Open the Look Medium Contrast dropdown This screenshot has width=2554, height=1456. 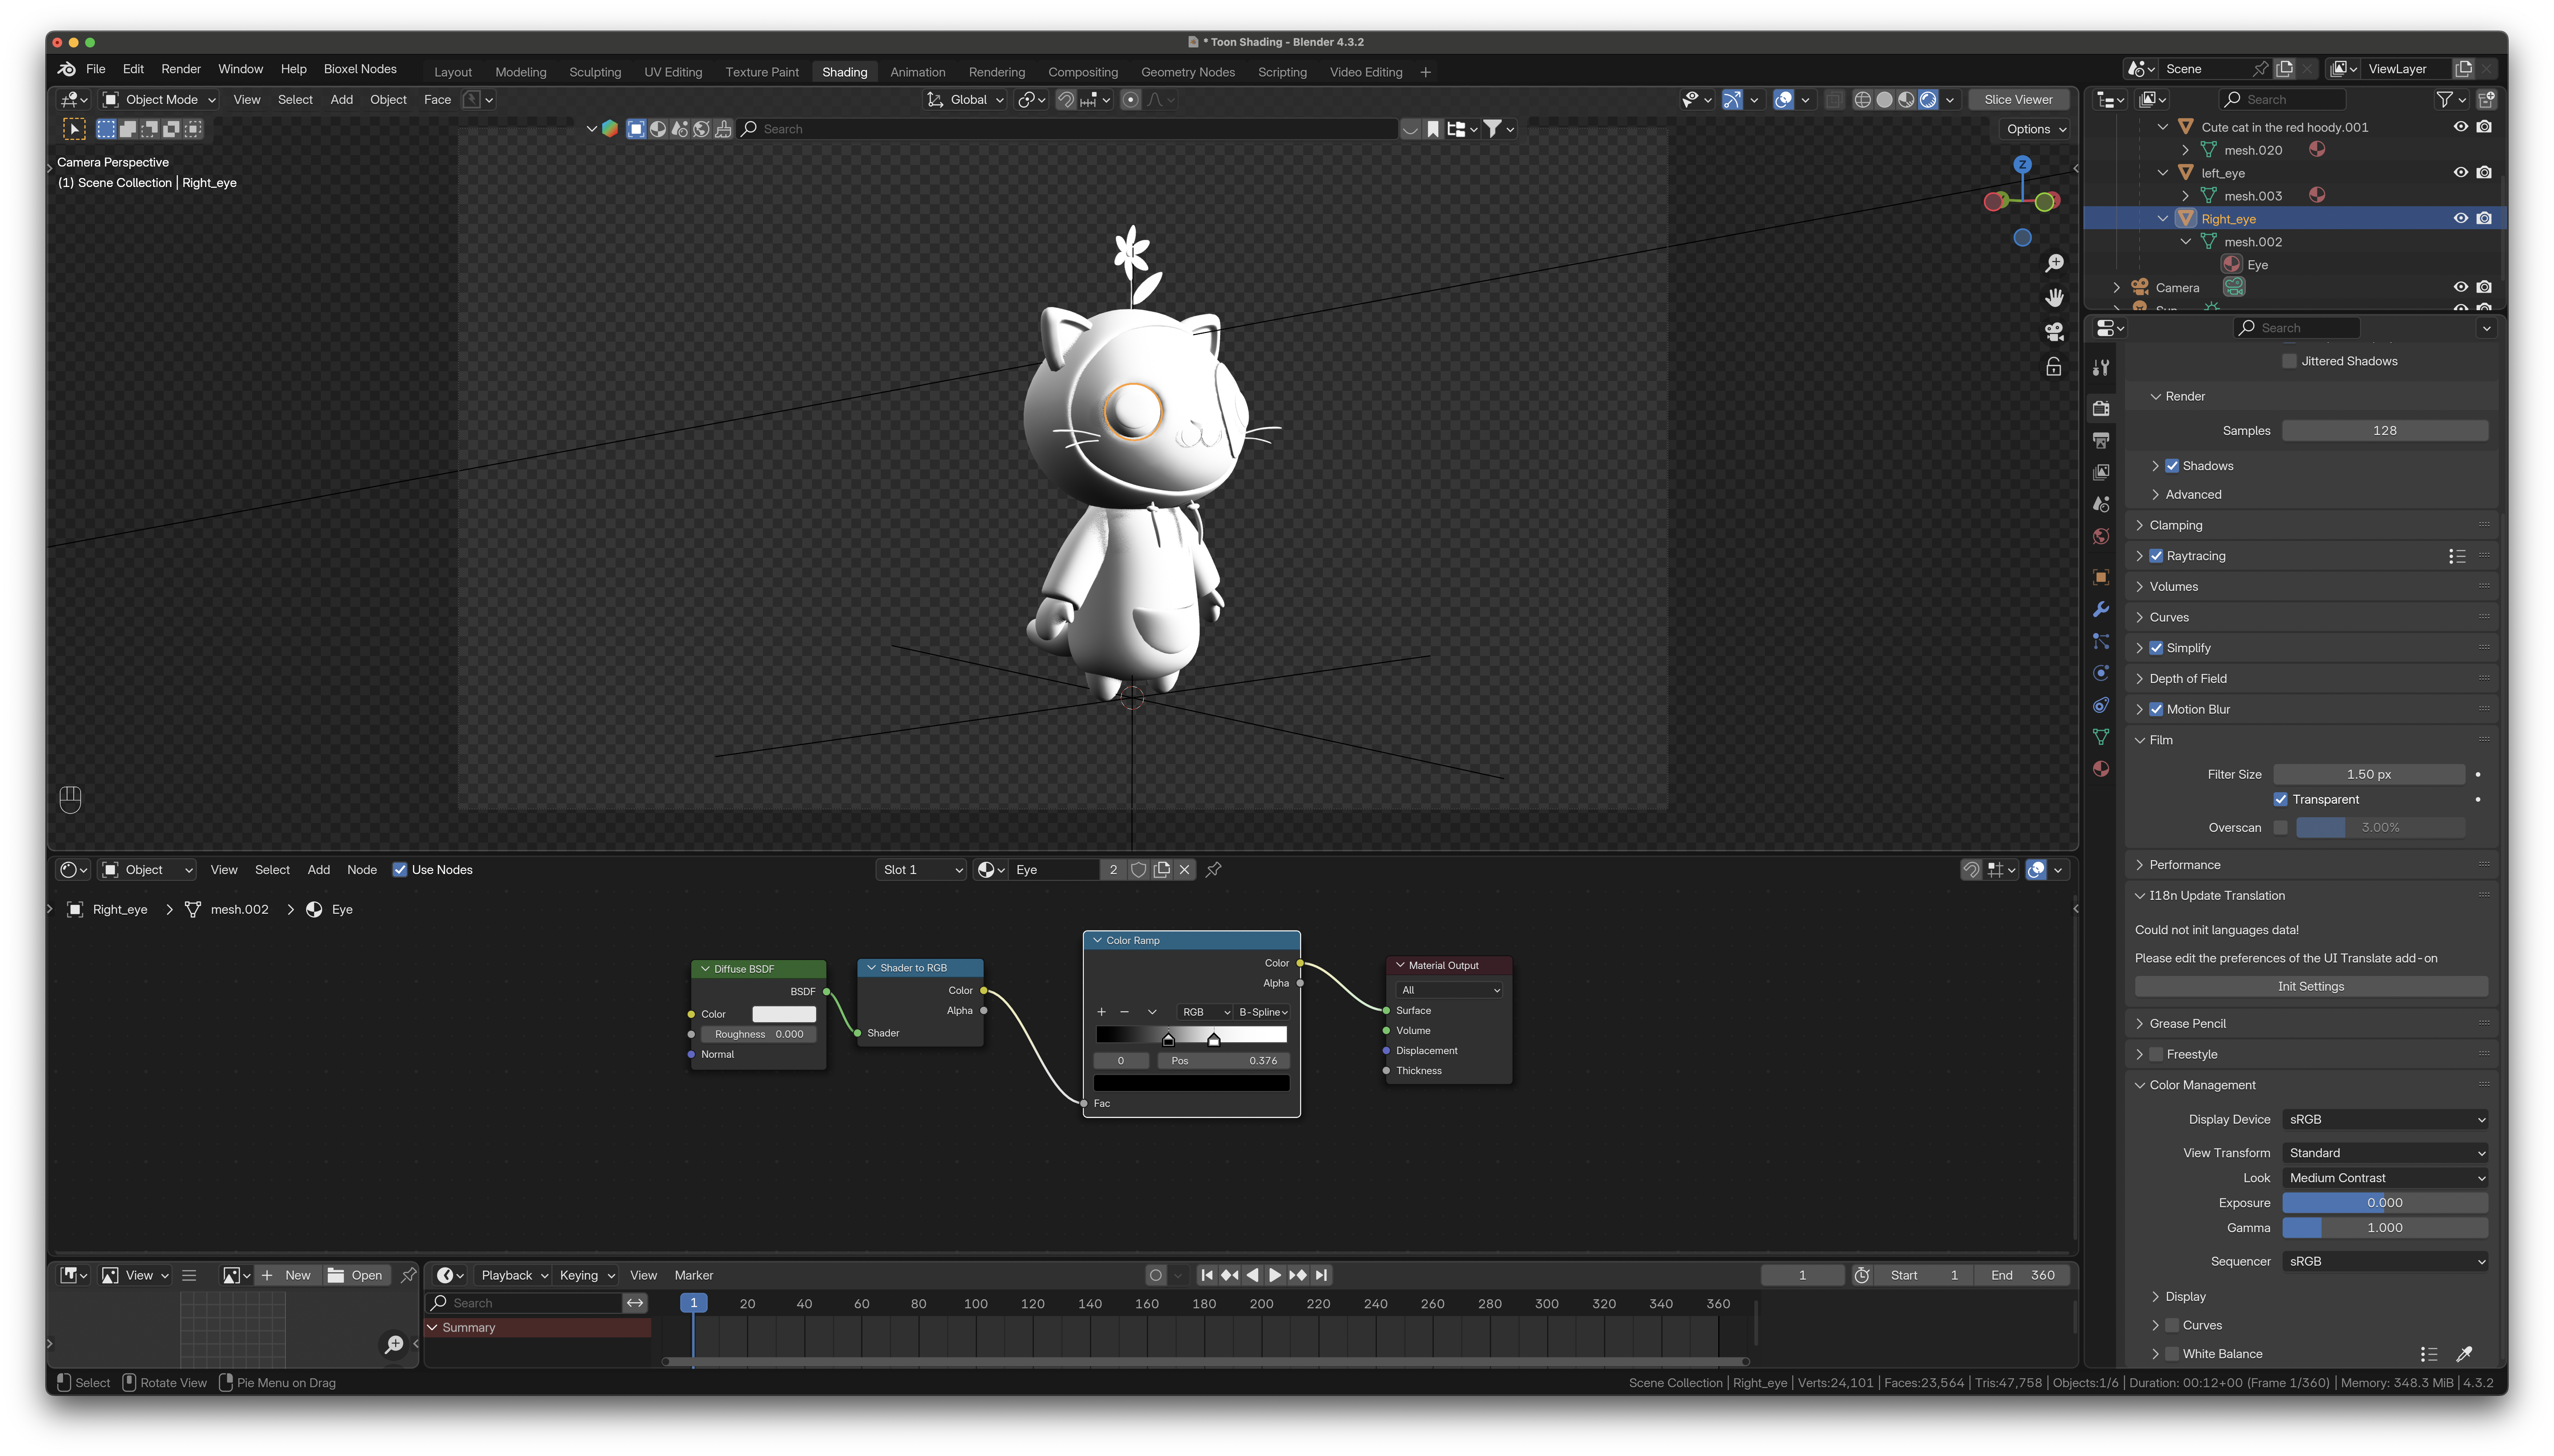2384,1178
